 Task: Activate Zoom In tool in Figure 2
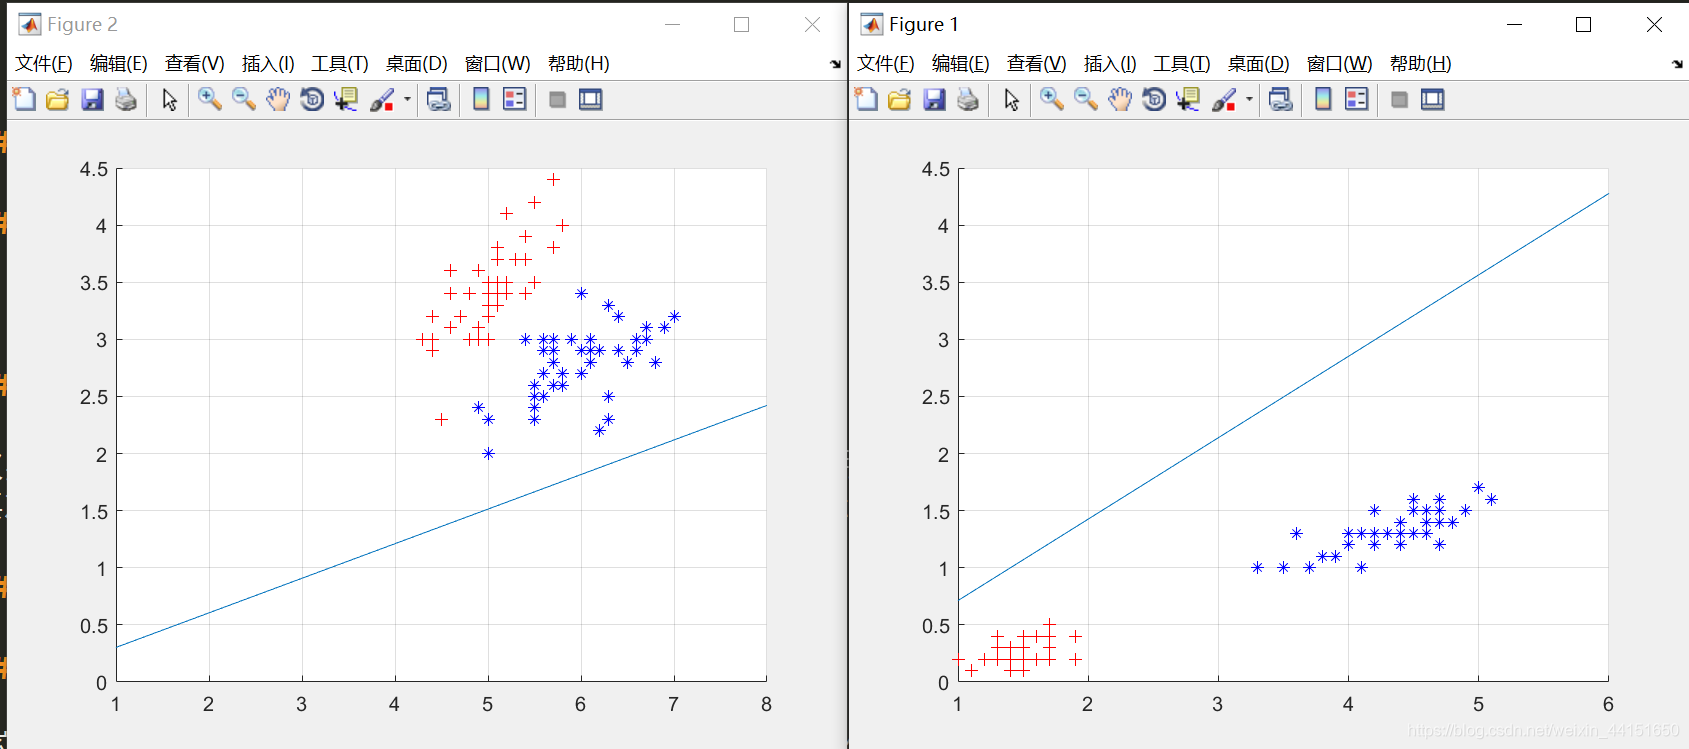click(x=210, y=99)
